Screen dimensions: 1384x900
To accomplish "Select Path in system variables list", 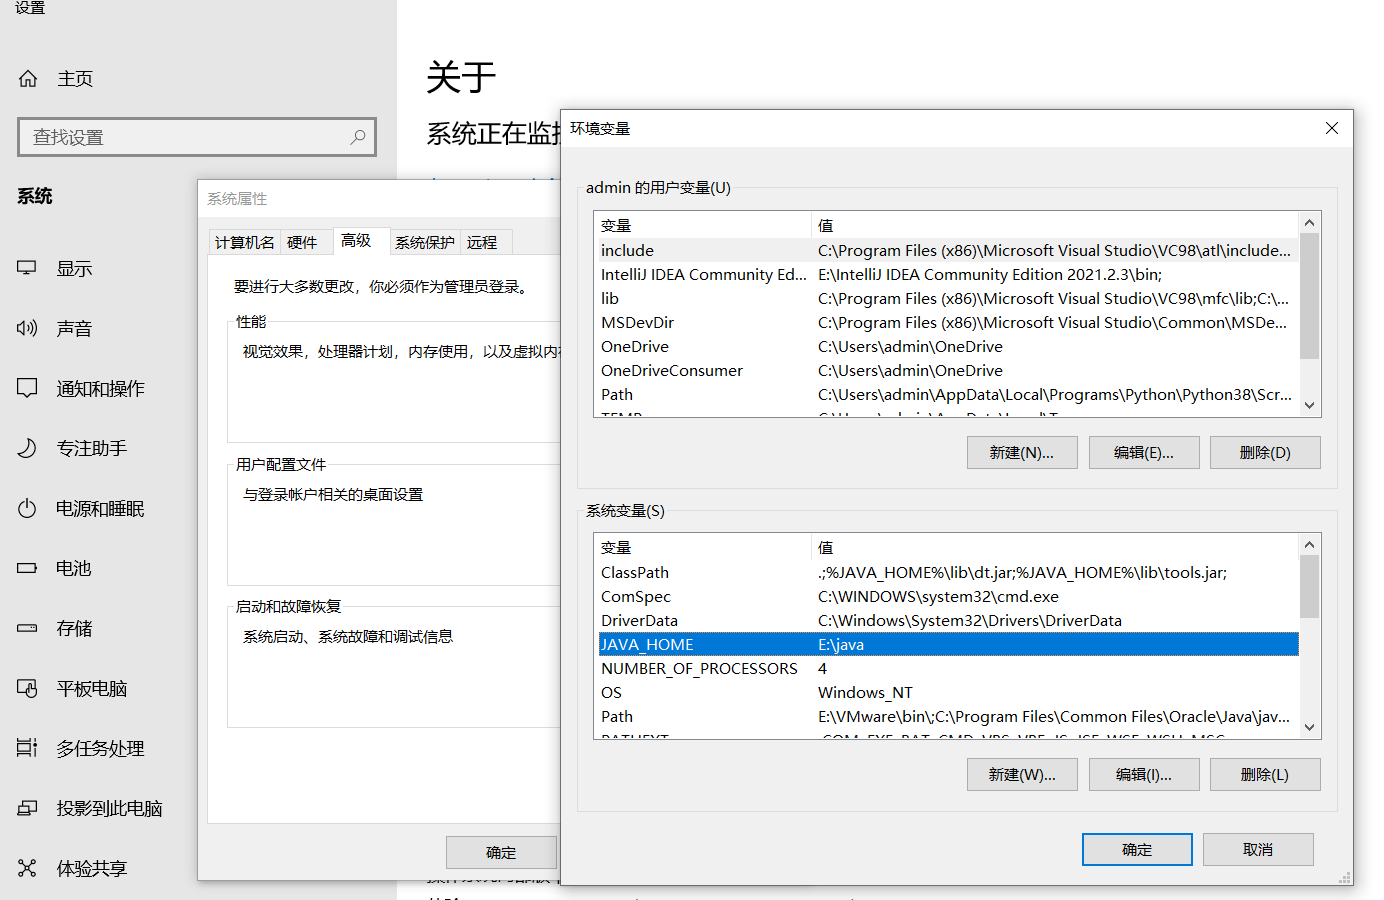I will tap(947, 716).
